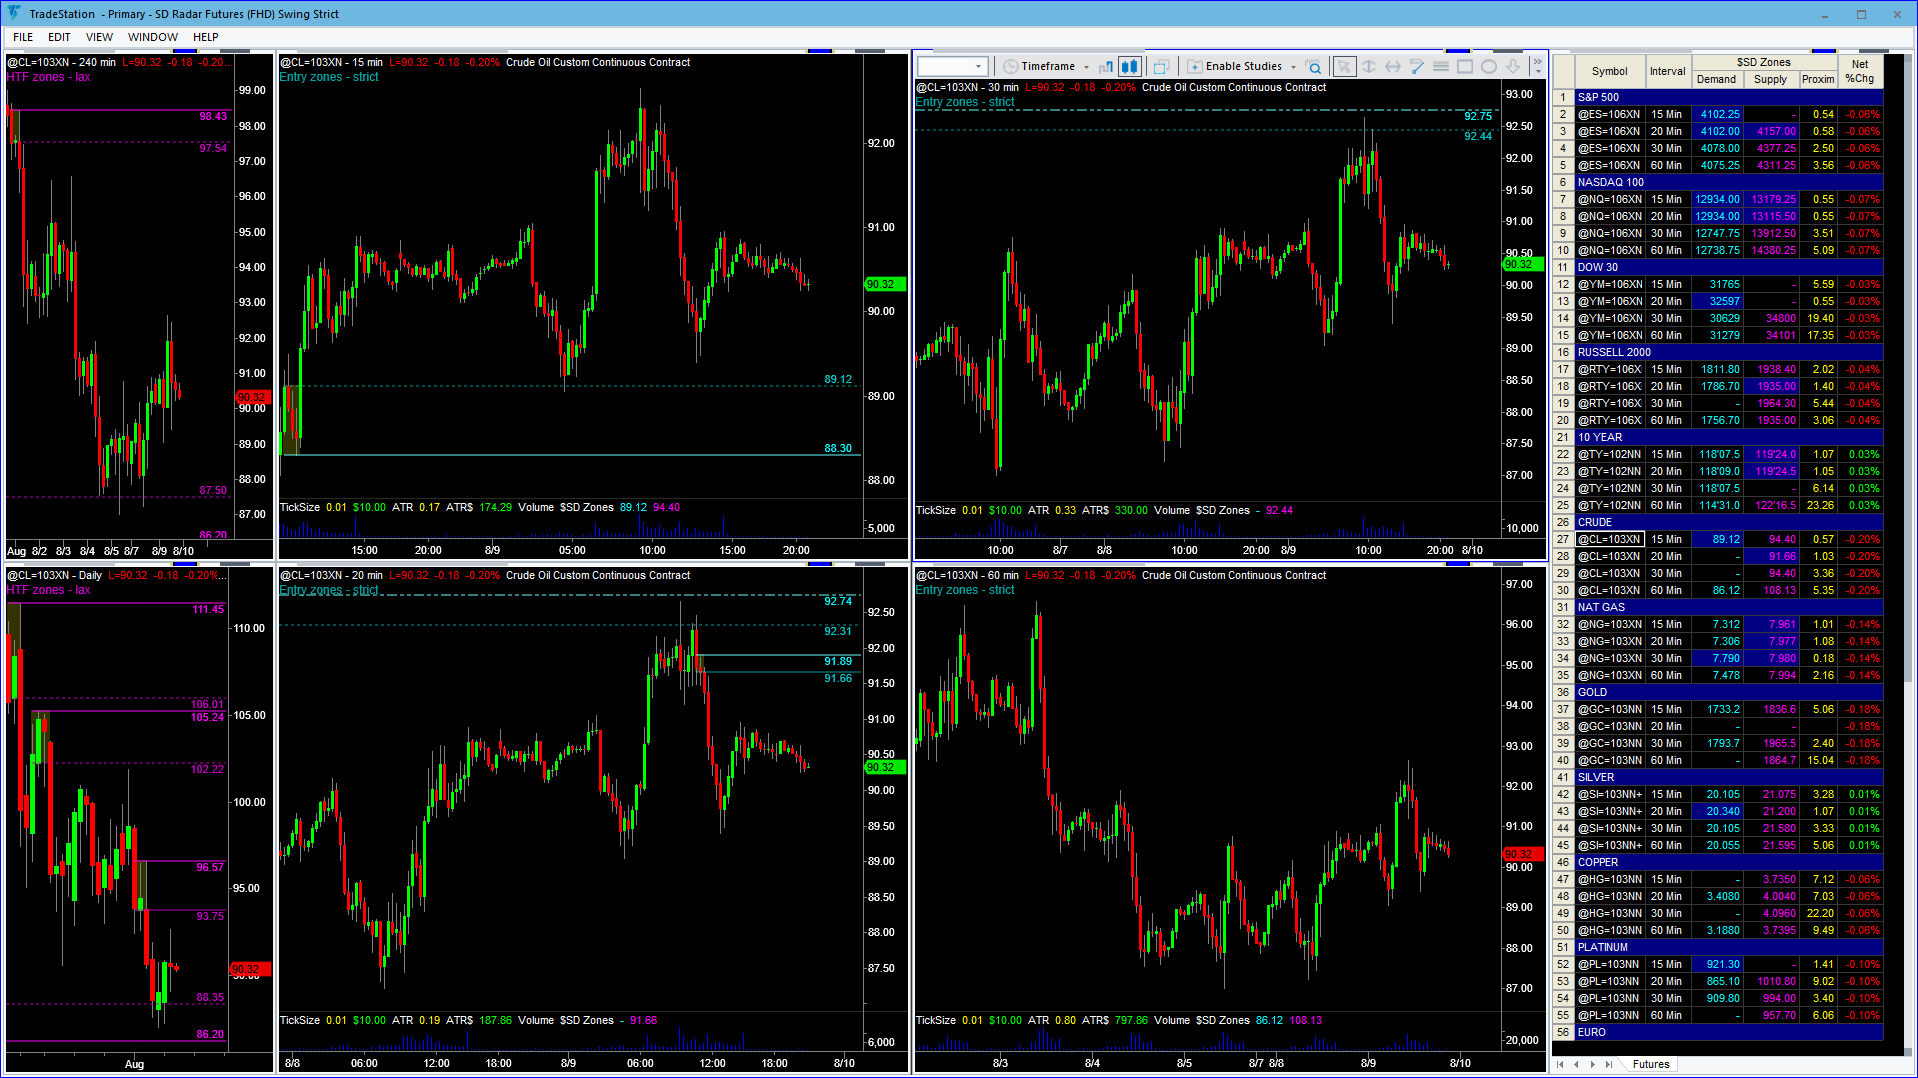Image resolution: width=1918 pixels, height=1078 pixels.
Task: Expand the Timeframe dropdown arrow
Action: coord(1086,67)
